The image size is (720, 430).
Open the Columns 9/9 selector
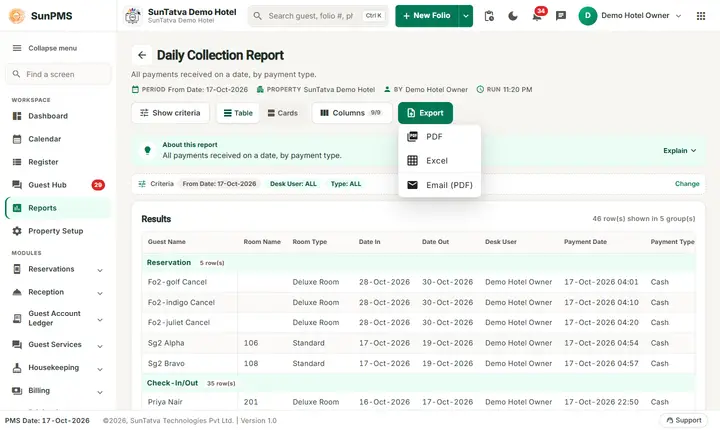(x=352, y=113)
